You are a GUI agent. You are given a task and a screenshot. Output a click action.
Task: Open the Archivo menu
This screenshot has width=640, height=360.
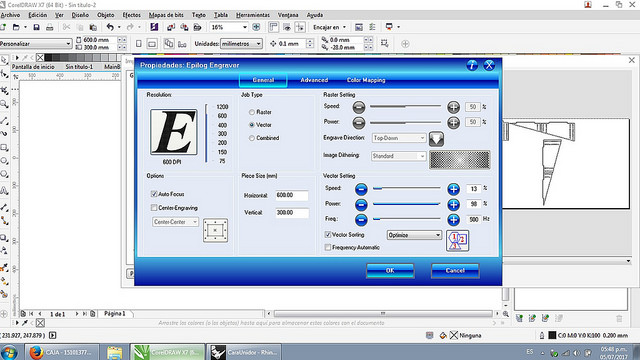[x=10, y=15]
